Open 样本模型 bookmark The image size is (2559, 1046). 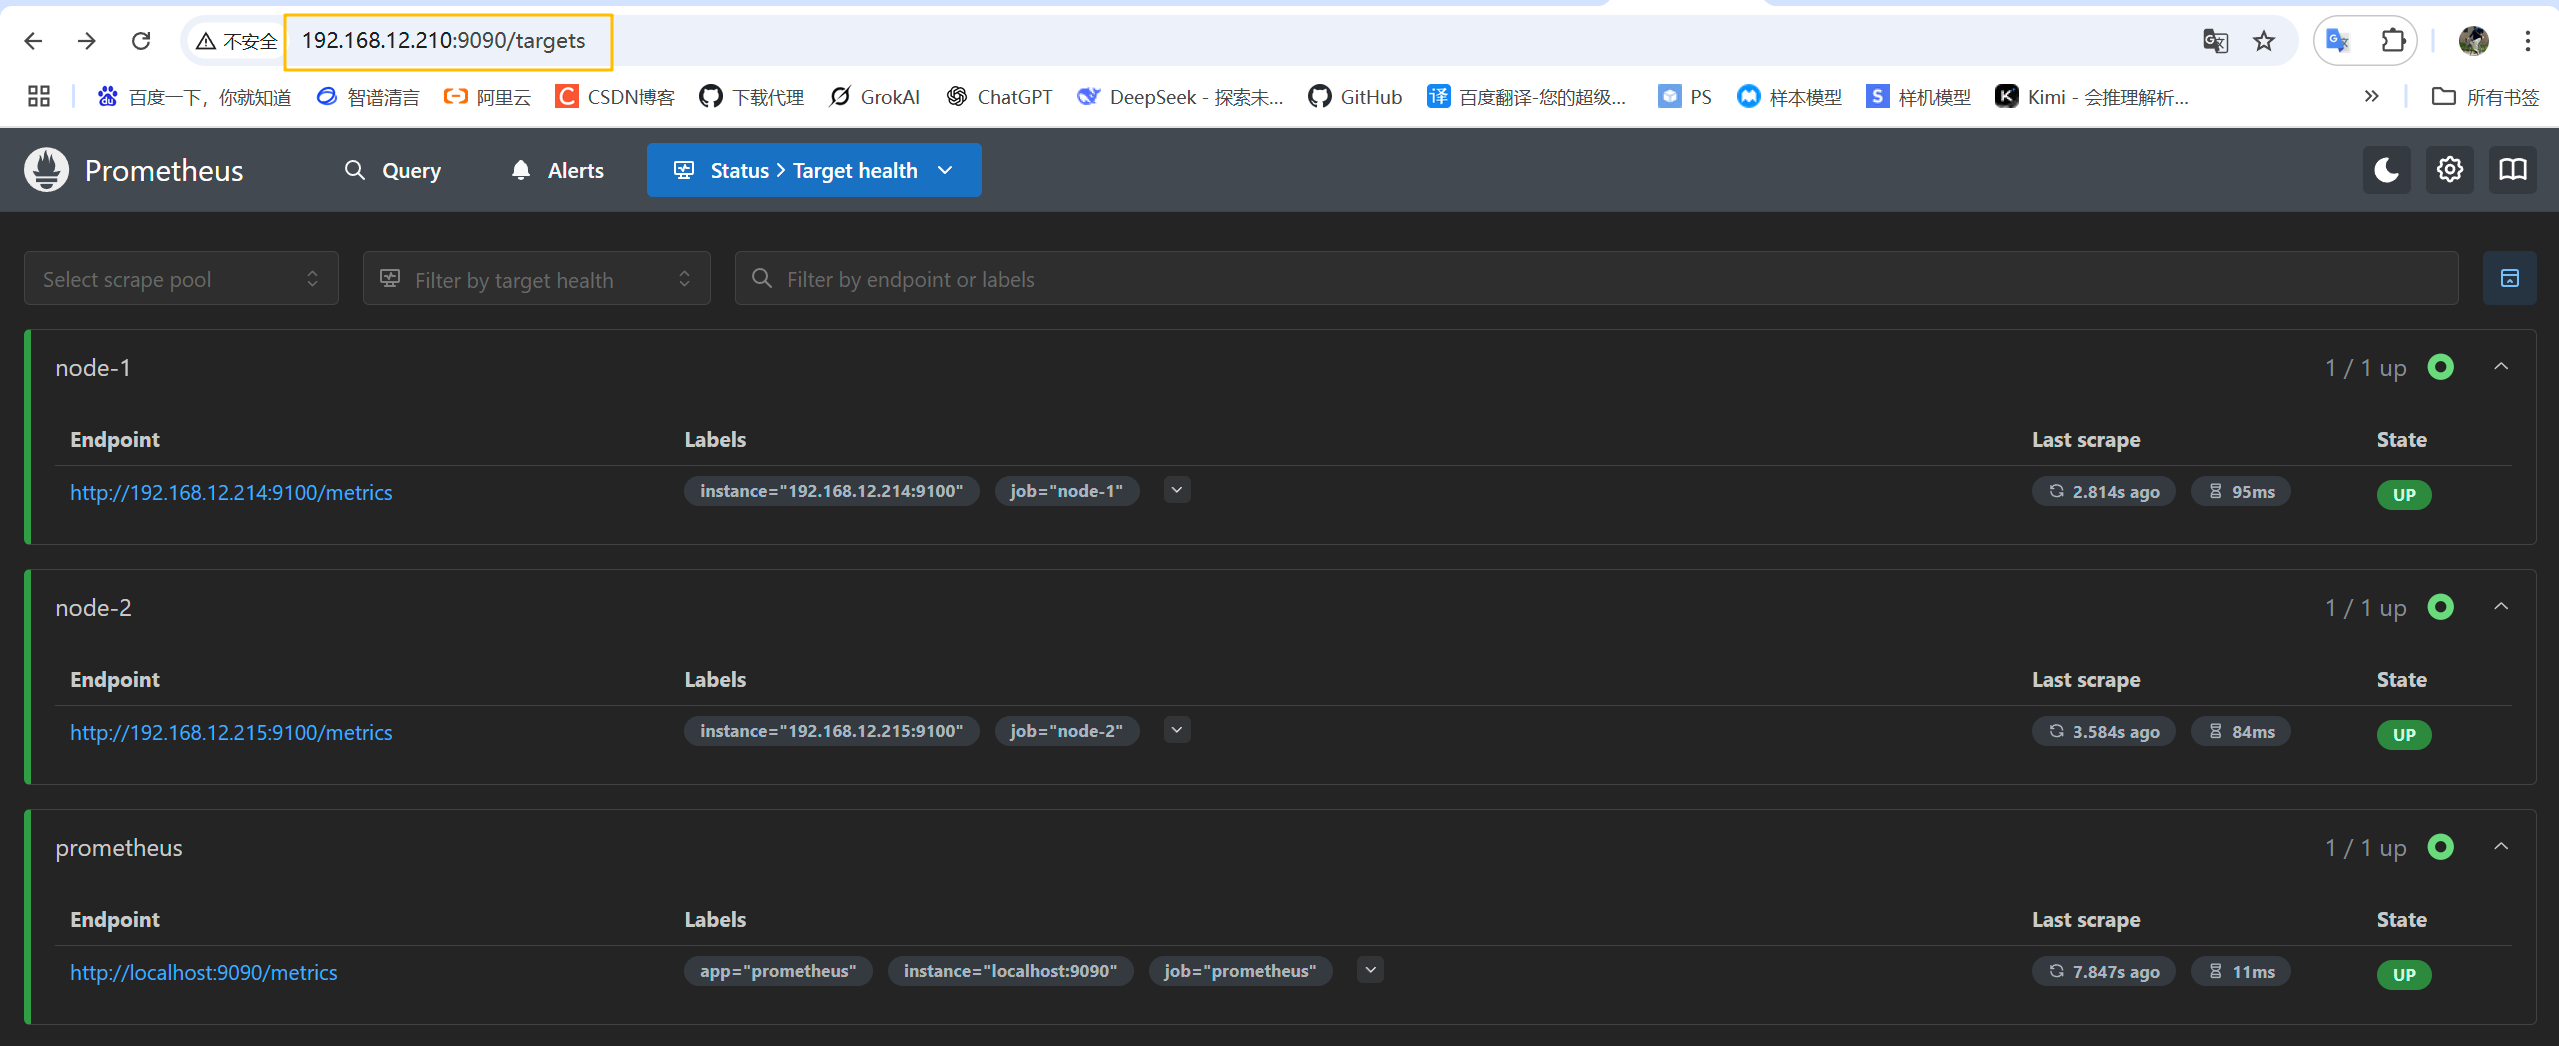(1790, 97)
